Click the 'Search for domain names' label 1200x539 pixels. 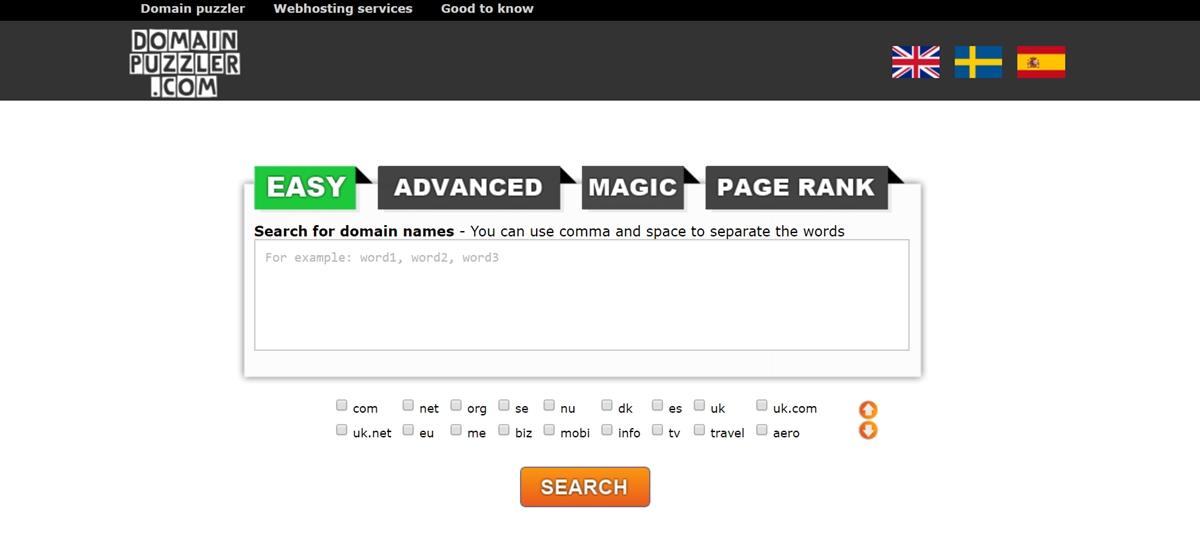coord(354,231)
